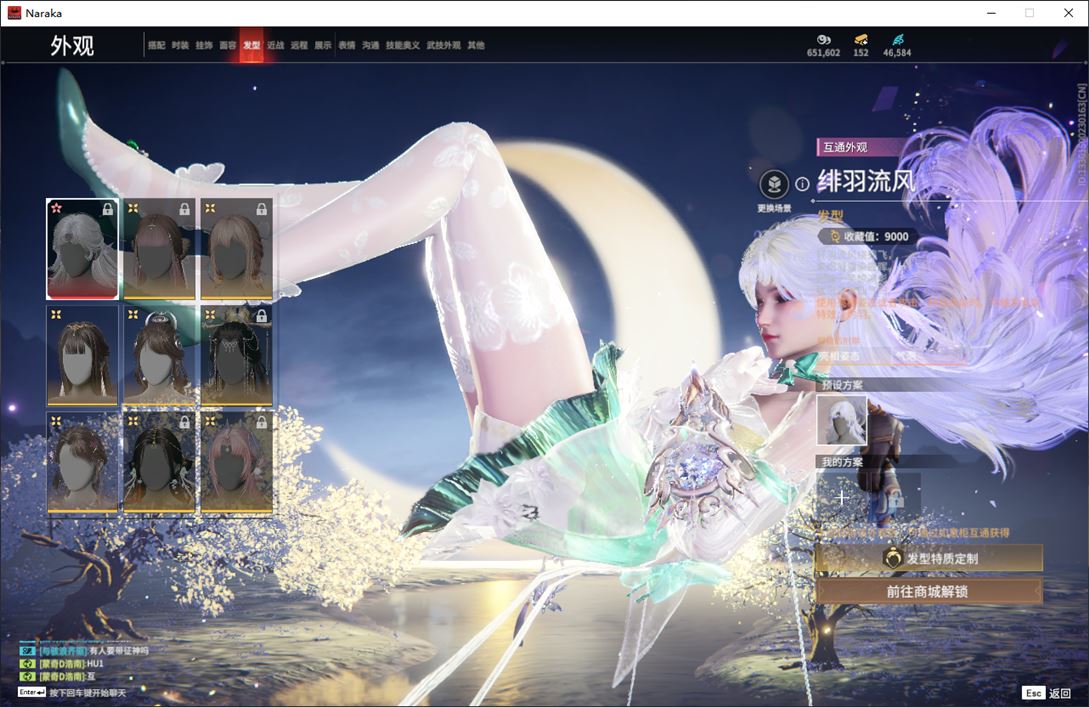Switch to the 时装 tab
This screenshot has width=1089, height=707.
coord(180,45)
